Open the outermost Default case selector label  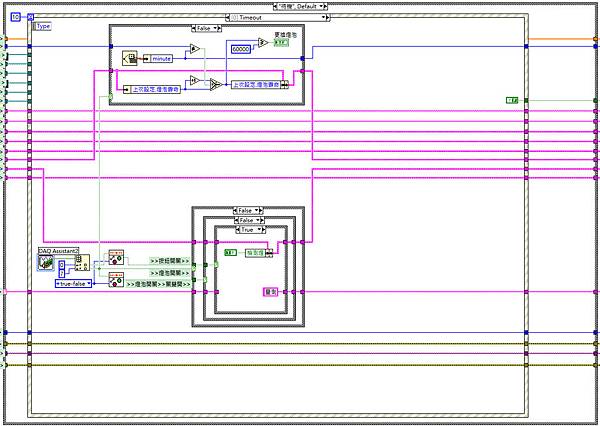(x=300, y=7)
